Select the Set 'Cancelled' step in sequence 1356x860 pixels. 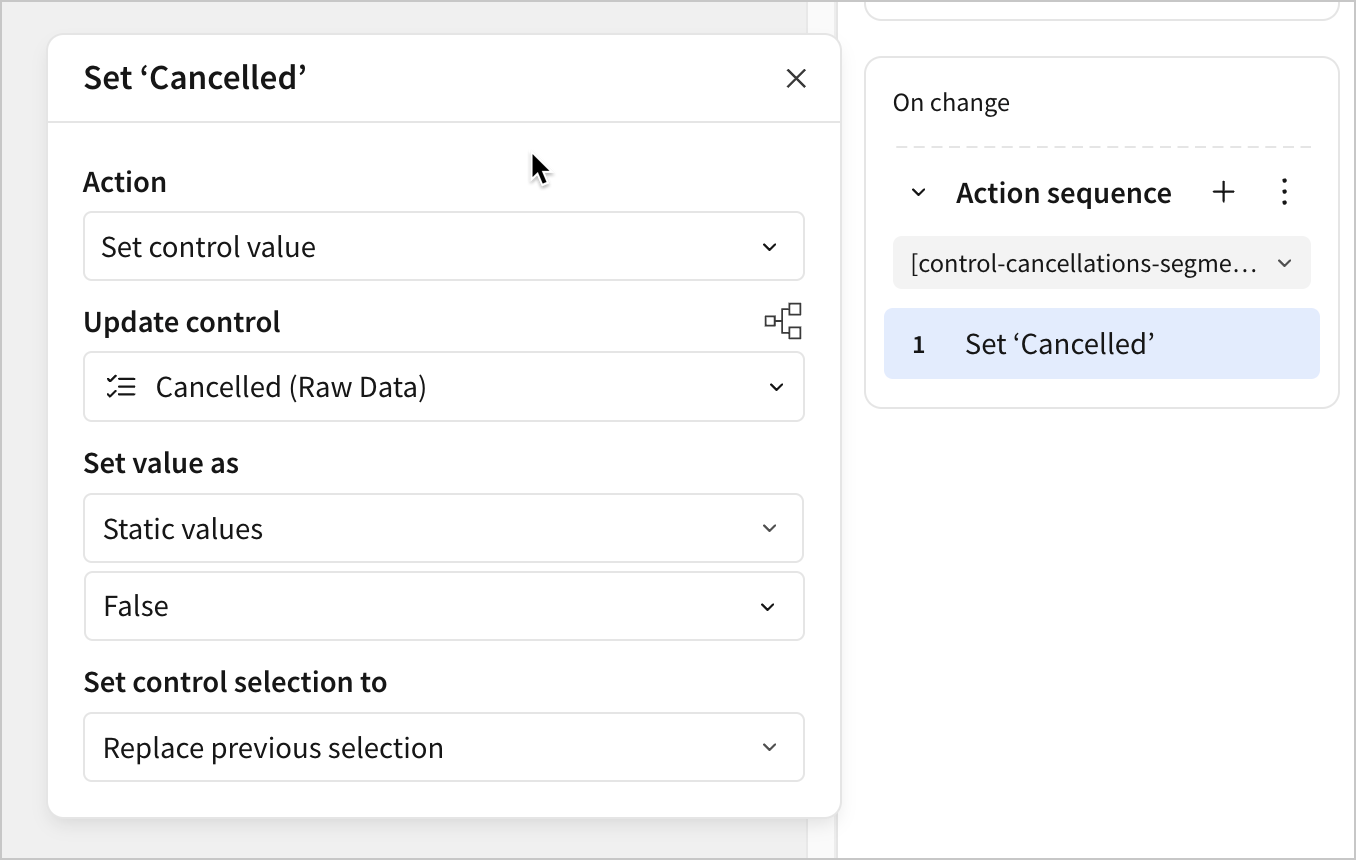pyautogui.click(x=1060, y=344)
